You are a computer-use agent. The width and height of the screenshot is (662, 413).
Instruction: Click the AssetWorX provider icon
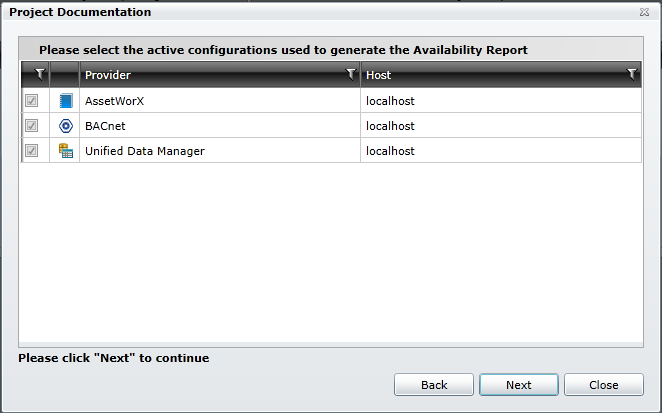point(66,101)
